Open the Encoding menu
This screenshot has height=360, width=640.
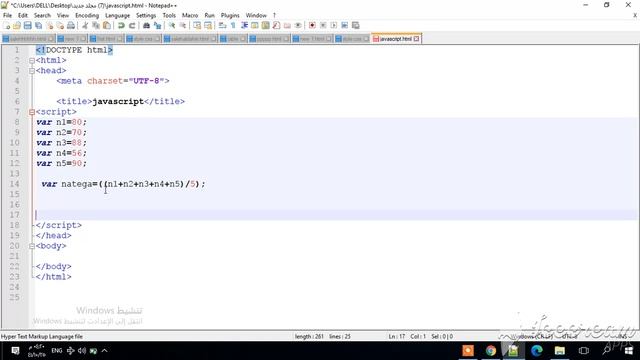click(x=87, y=15)
